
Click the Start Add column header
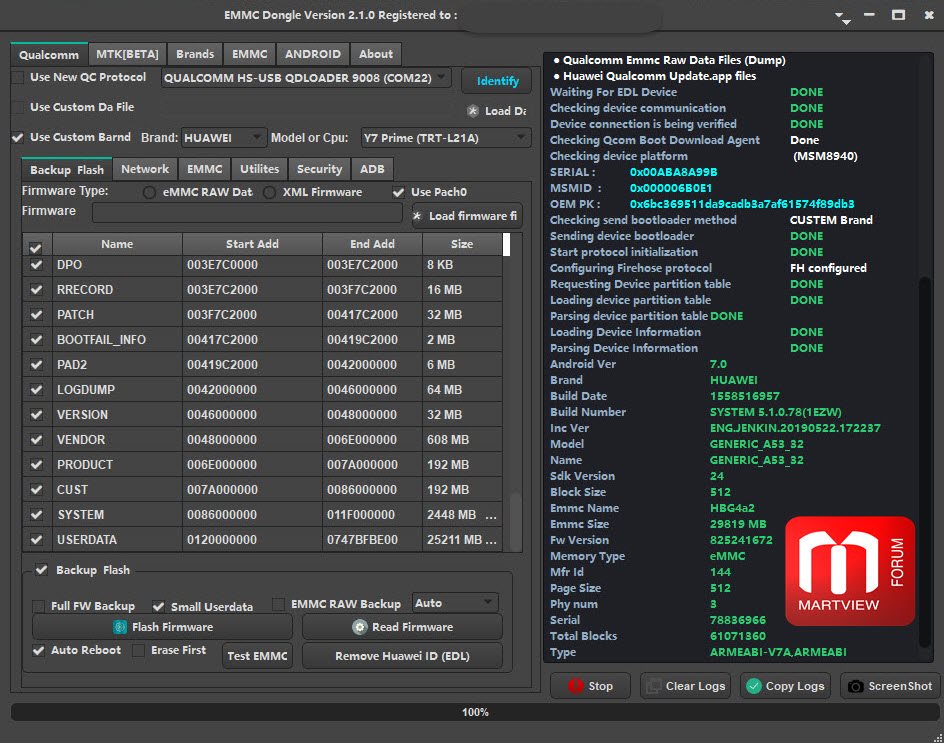tap(252, 244)
